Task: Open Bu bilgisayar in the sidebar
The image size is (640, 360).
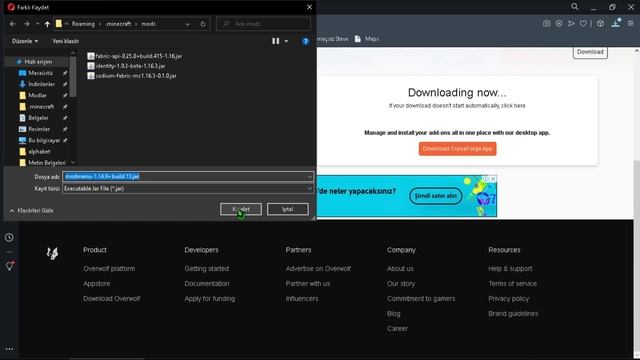Action: pos(44,140)
